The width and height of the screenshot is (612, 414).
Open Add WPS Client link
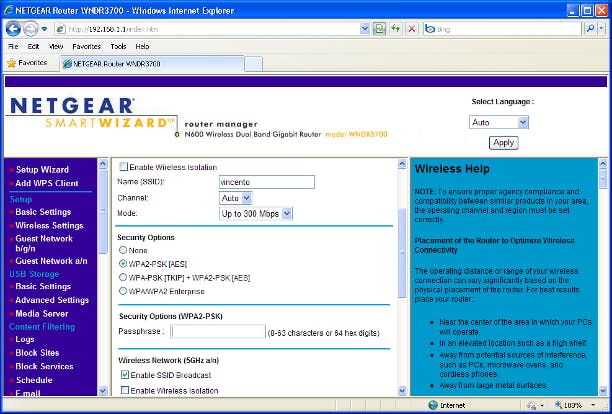[x=47, y=183]
